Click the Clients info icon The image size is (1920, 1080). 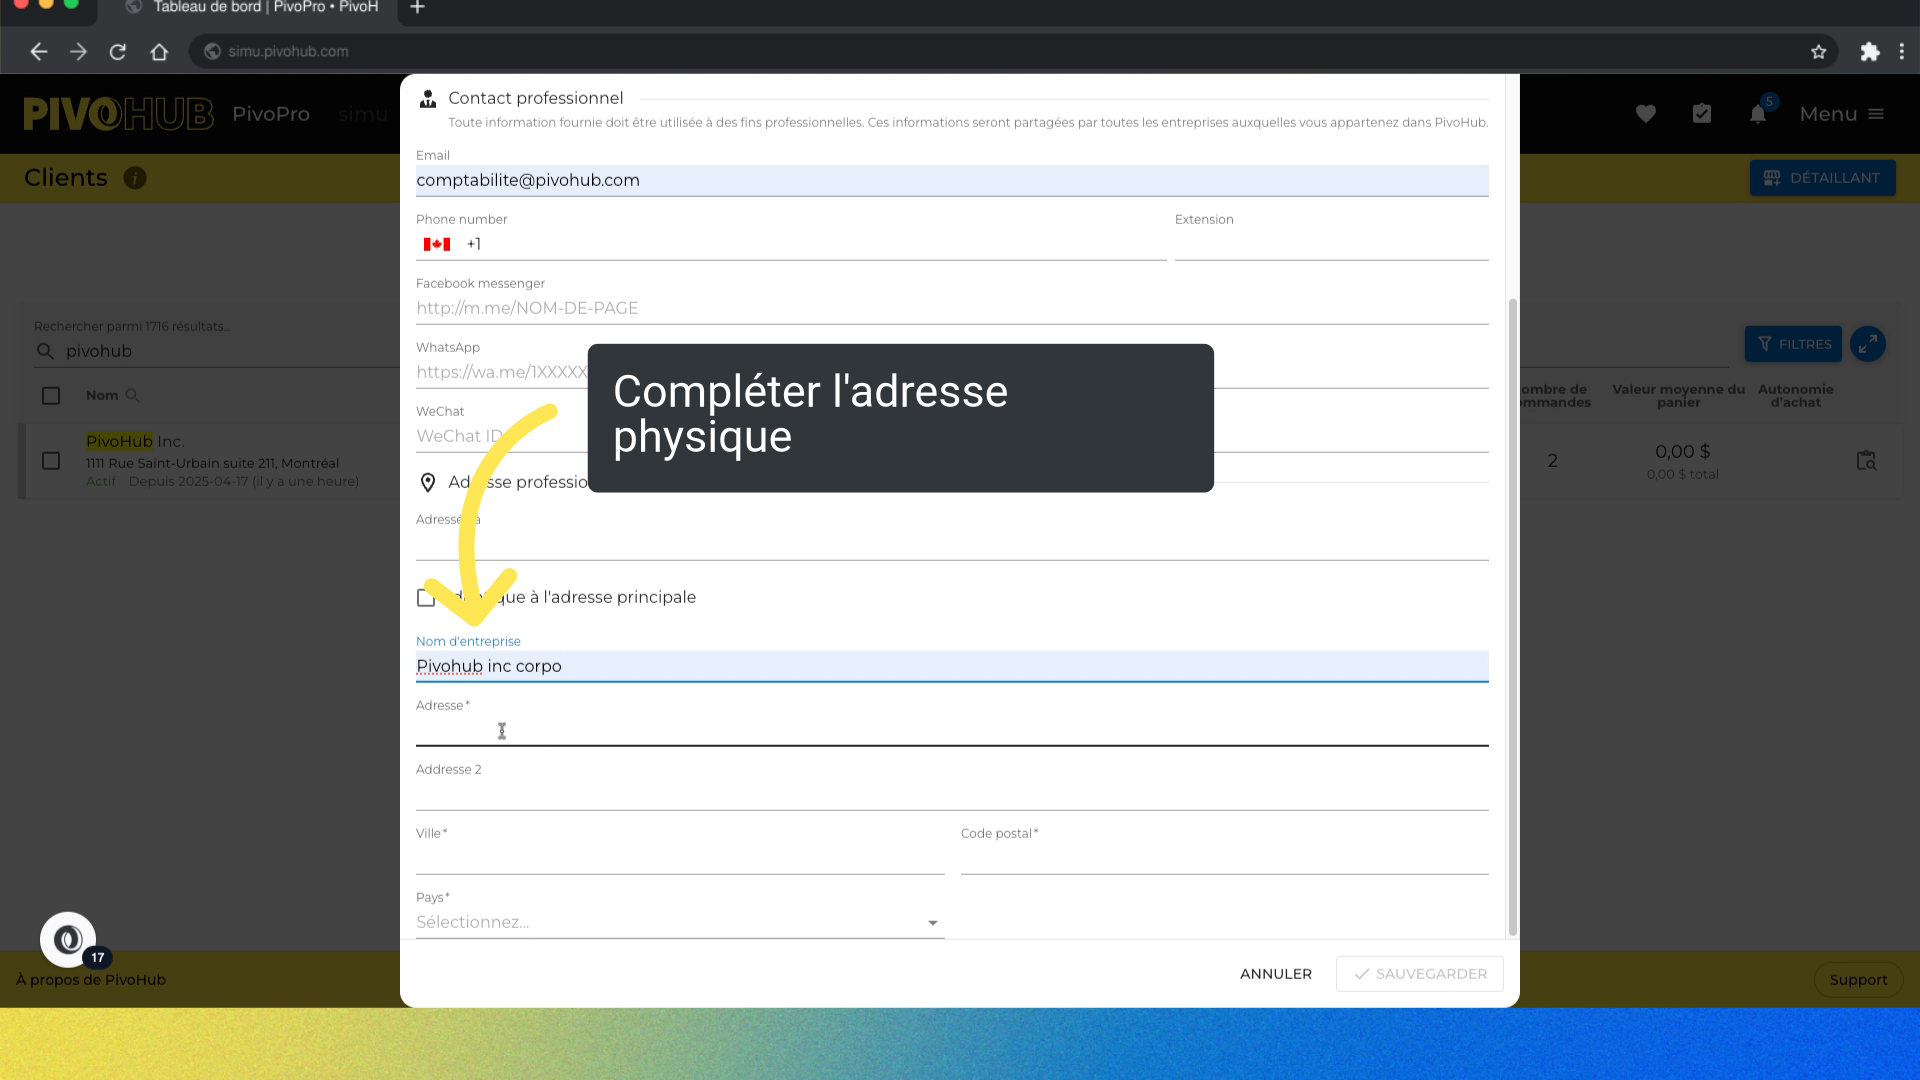[135, 178]
